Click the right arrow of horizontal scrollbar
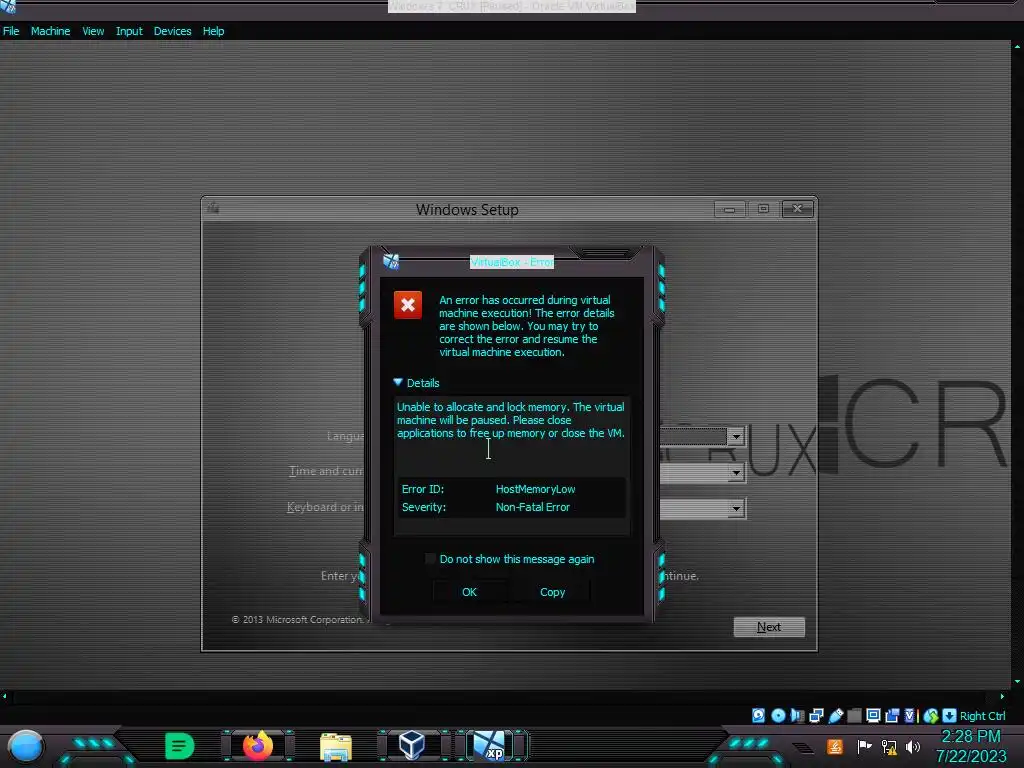1024x768 pixels. tap(1002, 697)
